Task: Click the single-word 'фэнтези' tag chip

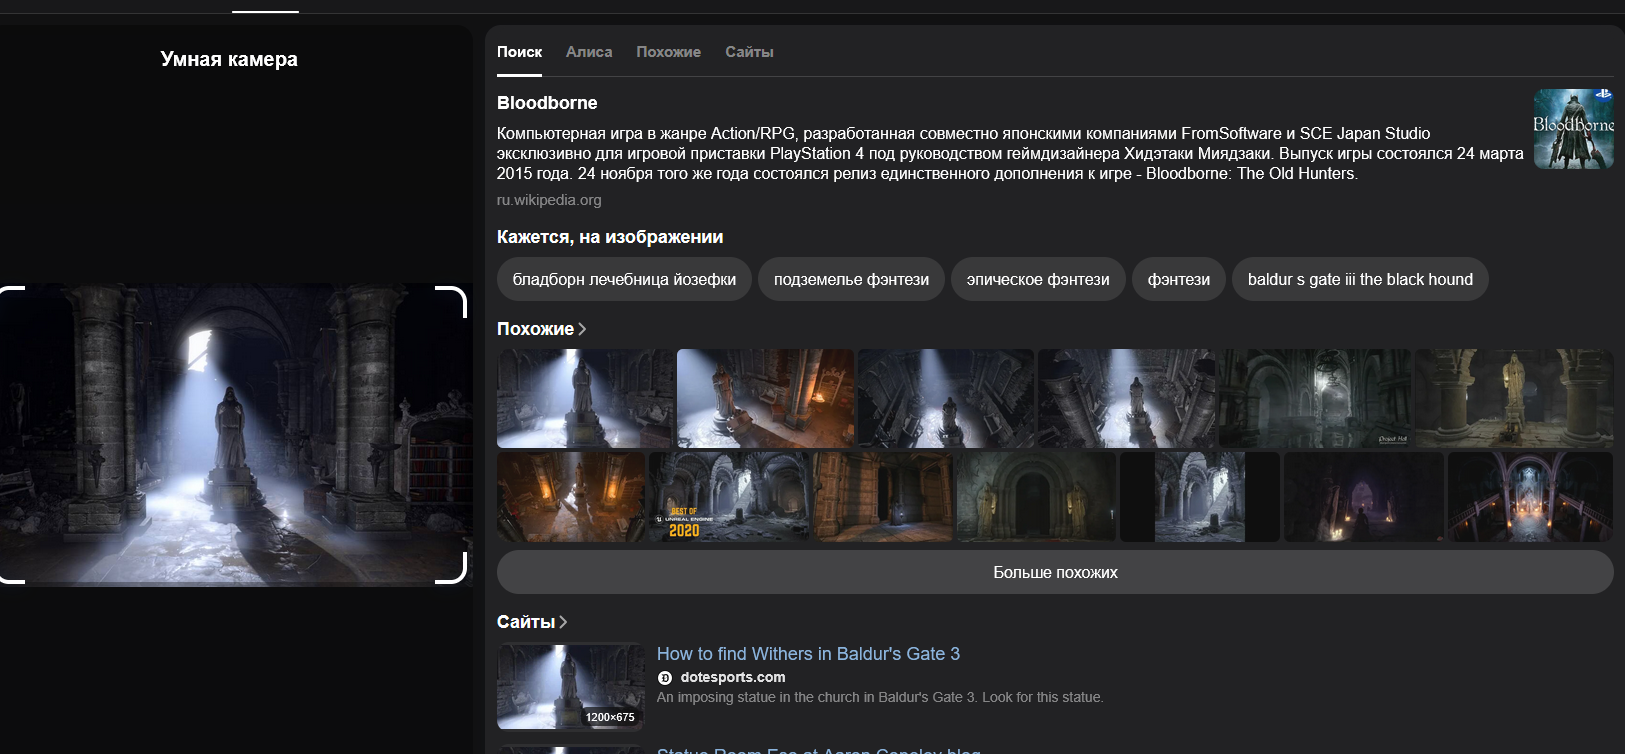Action: (x=1179, y=279)
